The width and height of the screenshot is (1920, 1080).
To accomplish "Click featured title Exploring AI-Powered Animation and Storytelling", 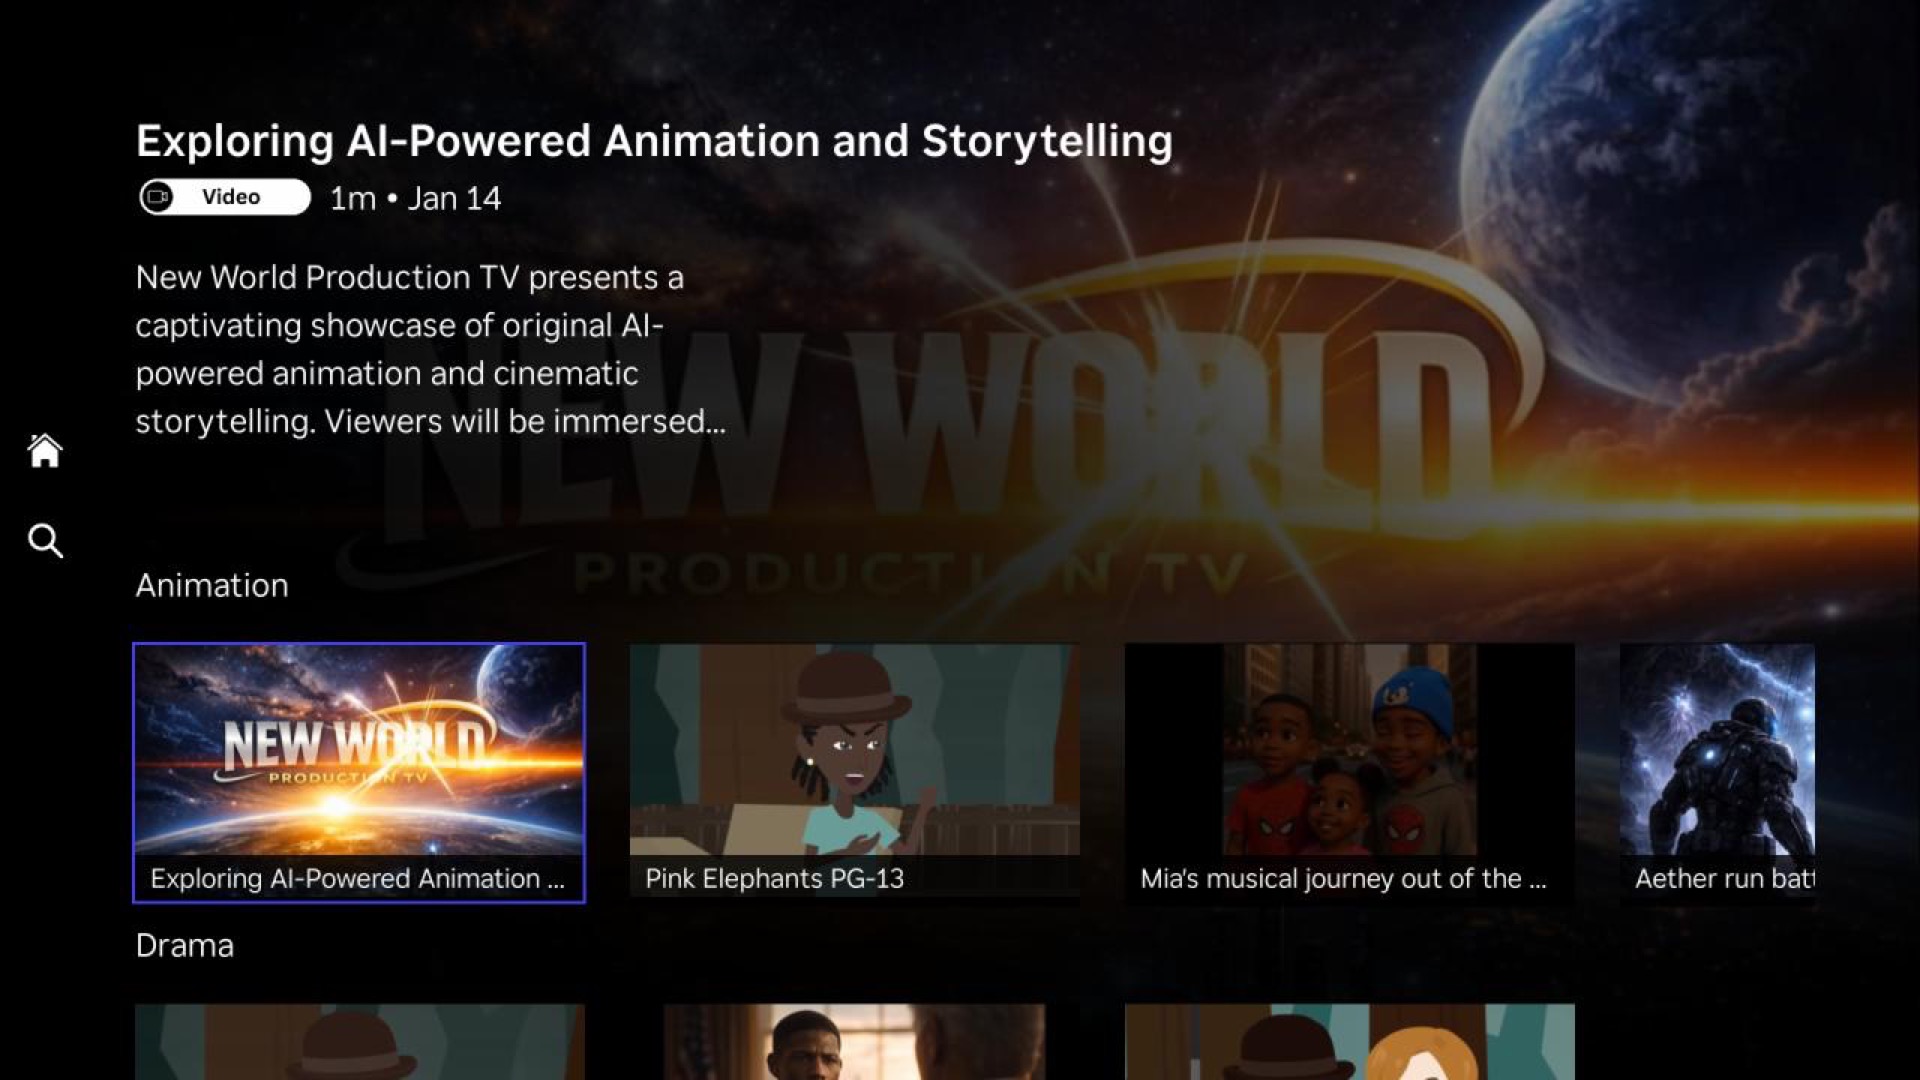I will click(654, 141).
